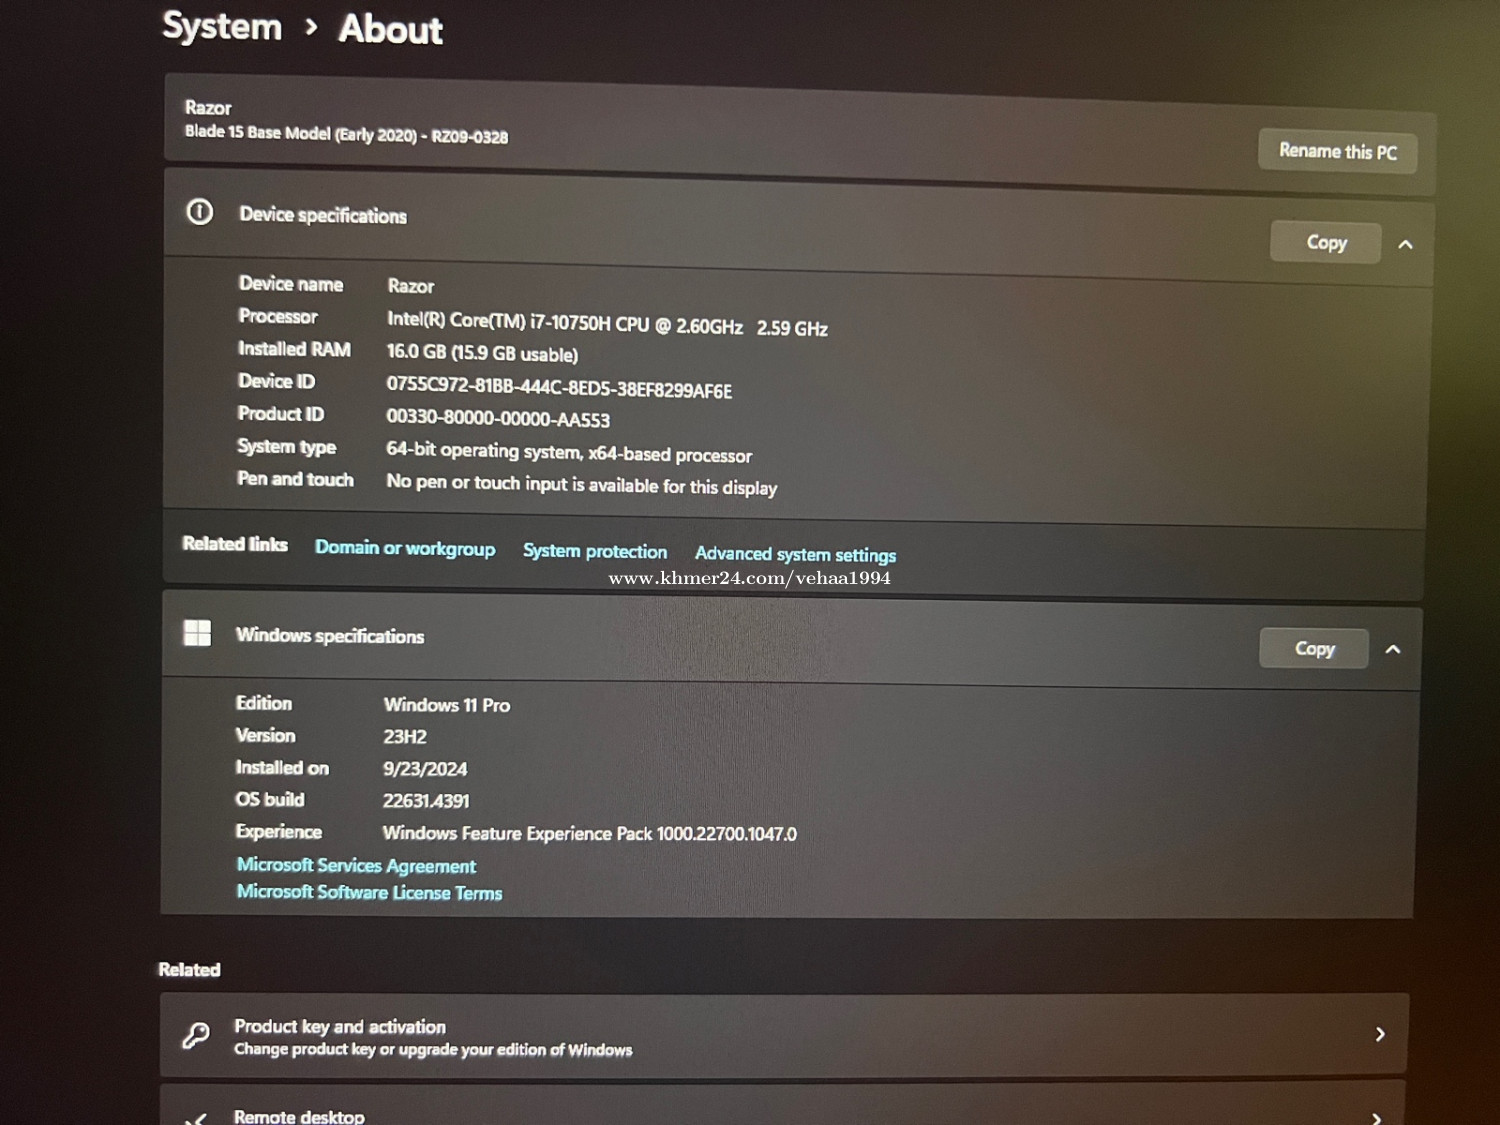Click the Remote desktop icon
The width and height of the screenshot is (1500, 1125).
click(x=196, y=1118)
